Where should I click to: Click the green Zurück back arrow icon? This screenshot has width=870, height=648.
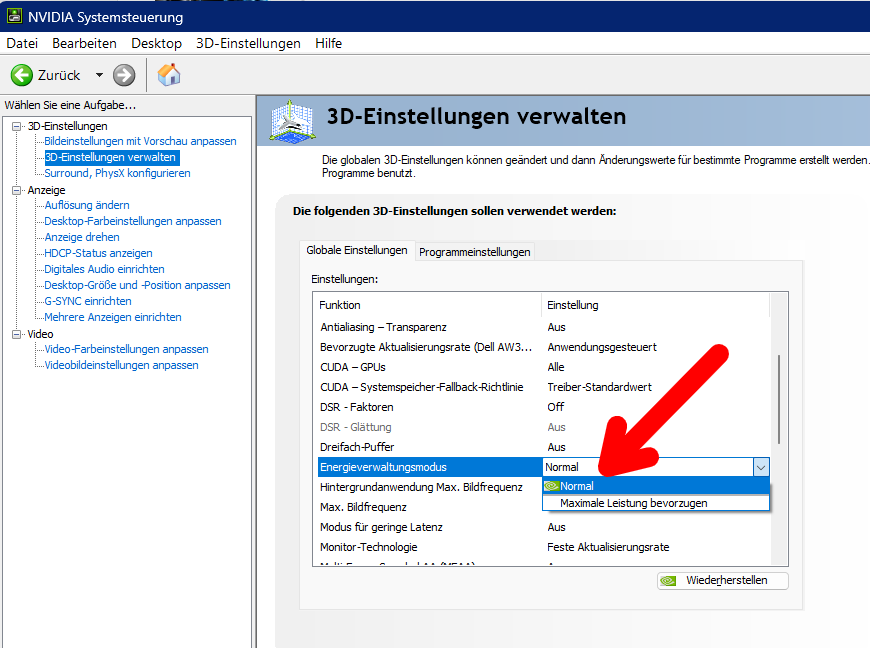pos(22,75)
